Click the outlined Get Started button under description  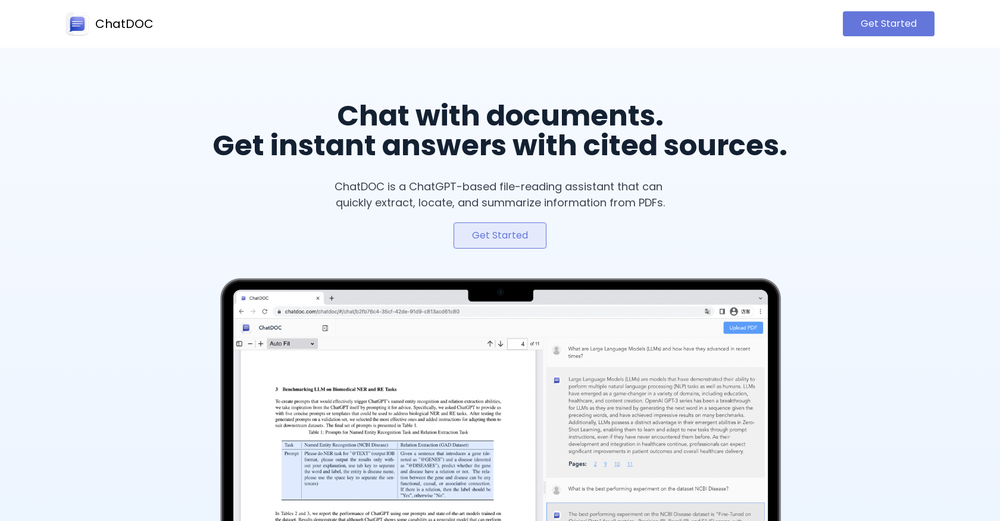click(499, 235)
